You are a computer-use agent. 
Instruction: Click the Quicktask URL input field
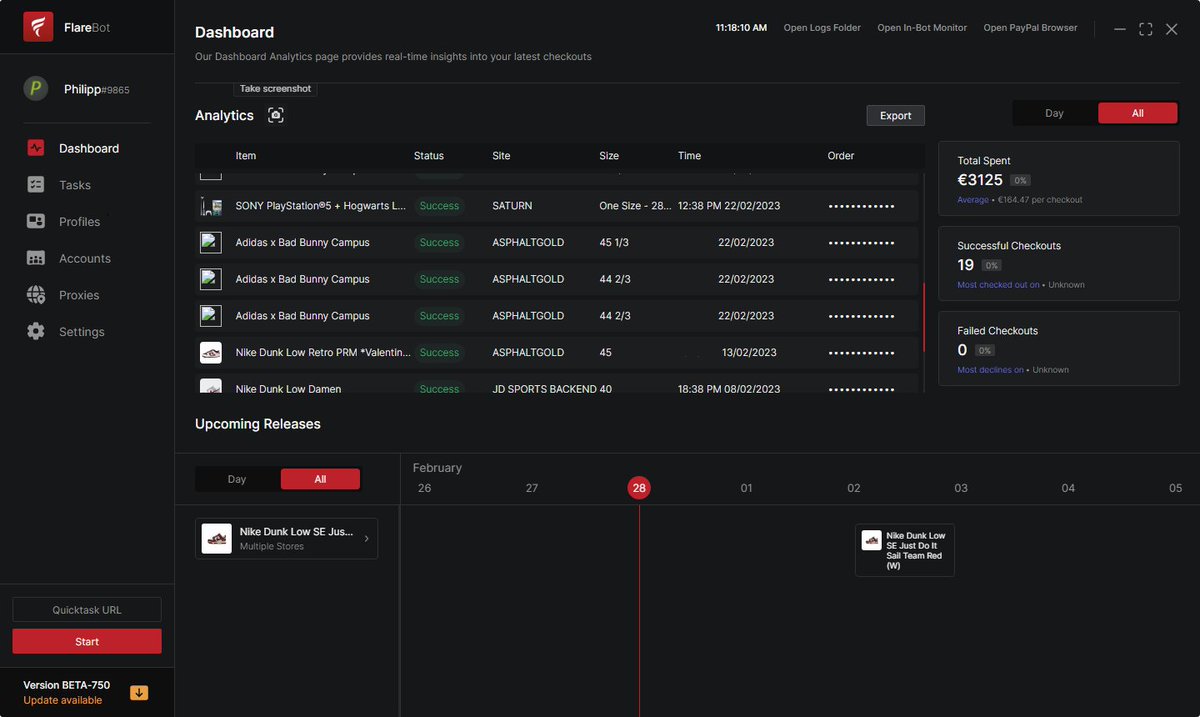coord(87,610)
